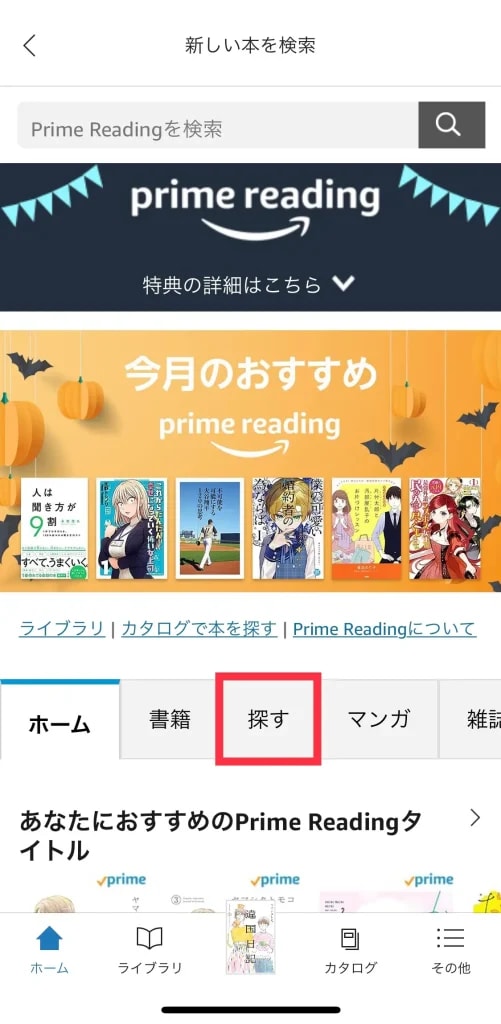Open the Prime Readingについて link
This screenshot has width=501, height=1024.
pyautogui.click(x=384, y=628)
